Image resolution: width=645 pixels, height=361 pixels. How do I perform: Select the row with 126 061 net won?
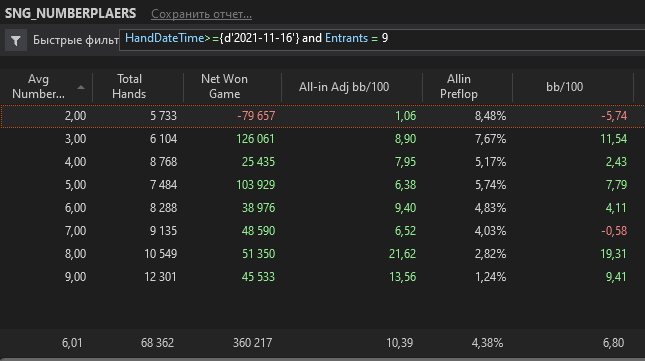pos(322,139)
